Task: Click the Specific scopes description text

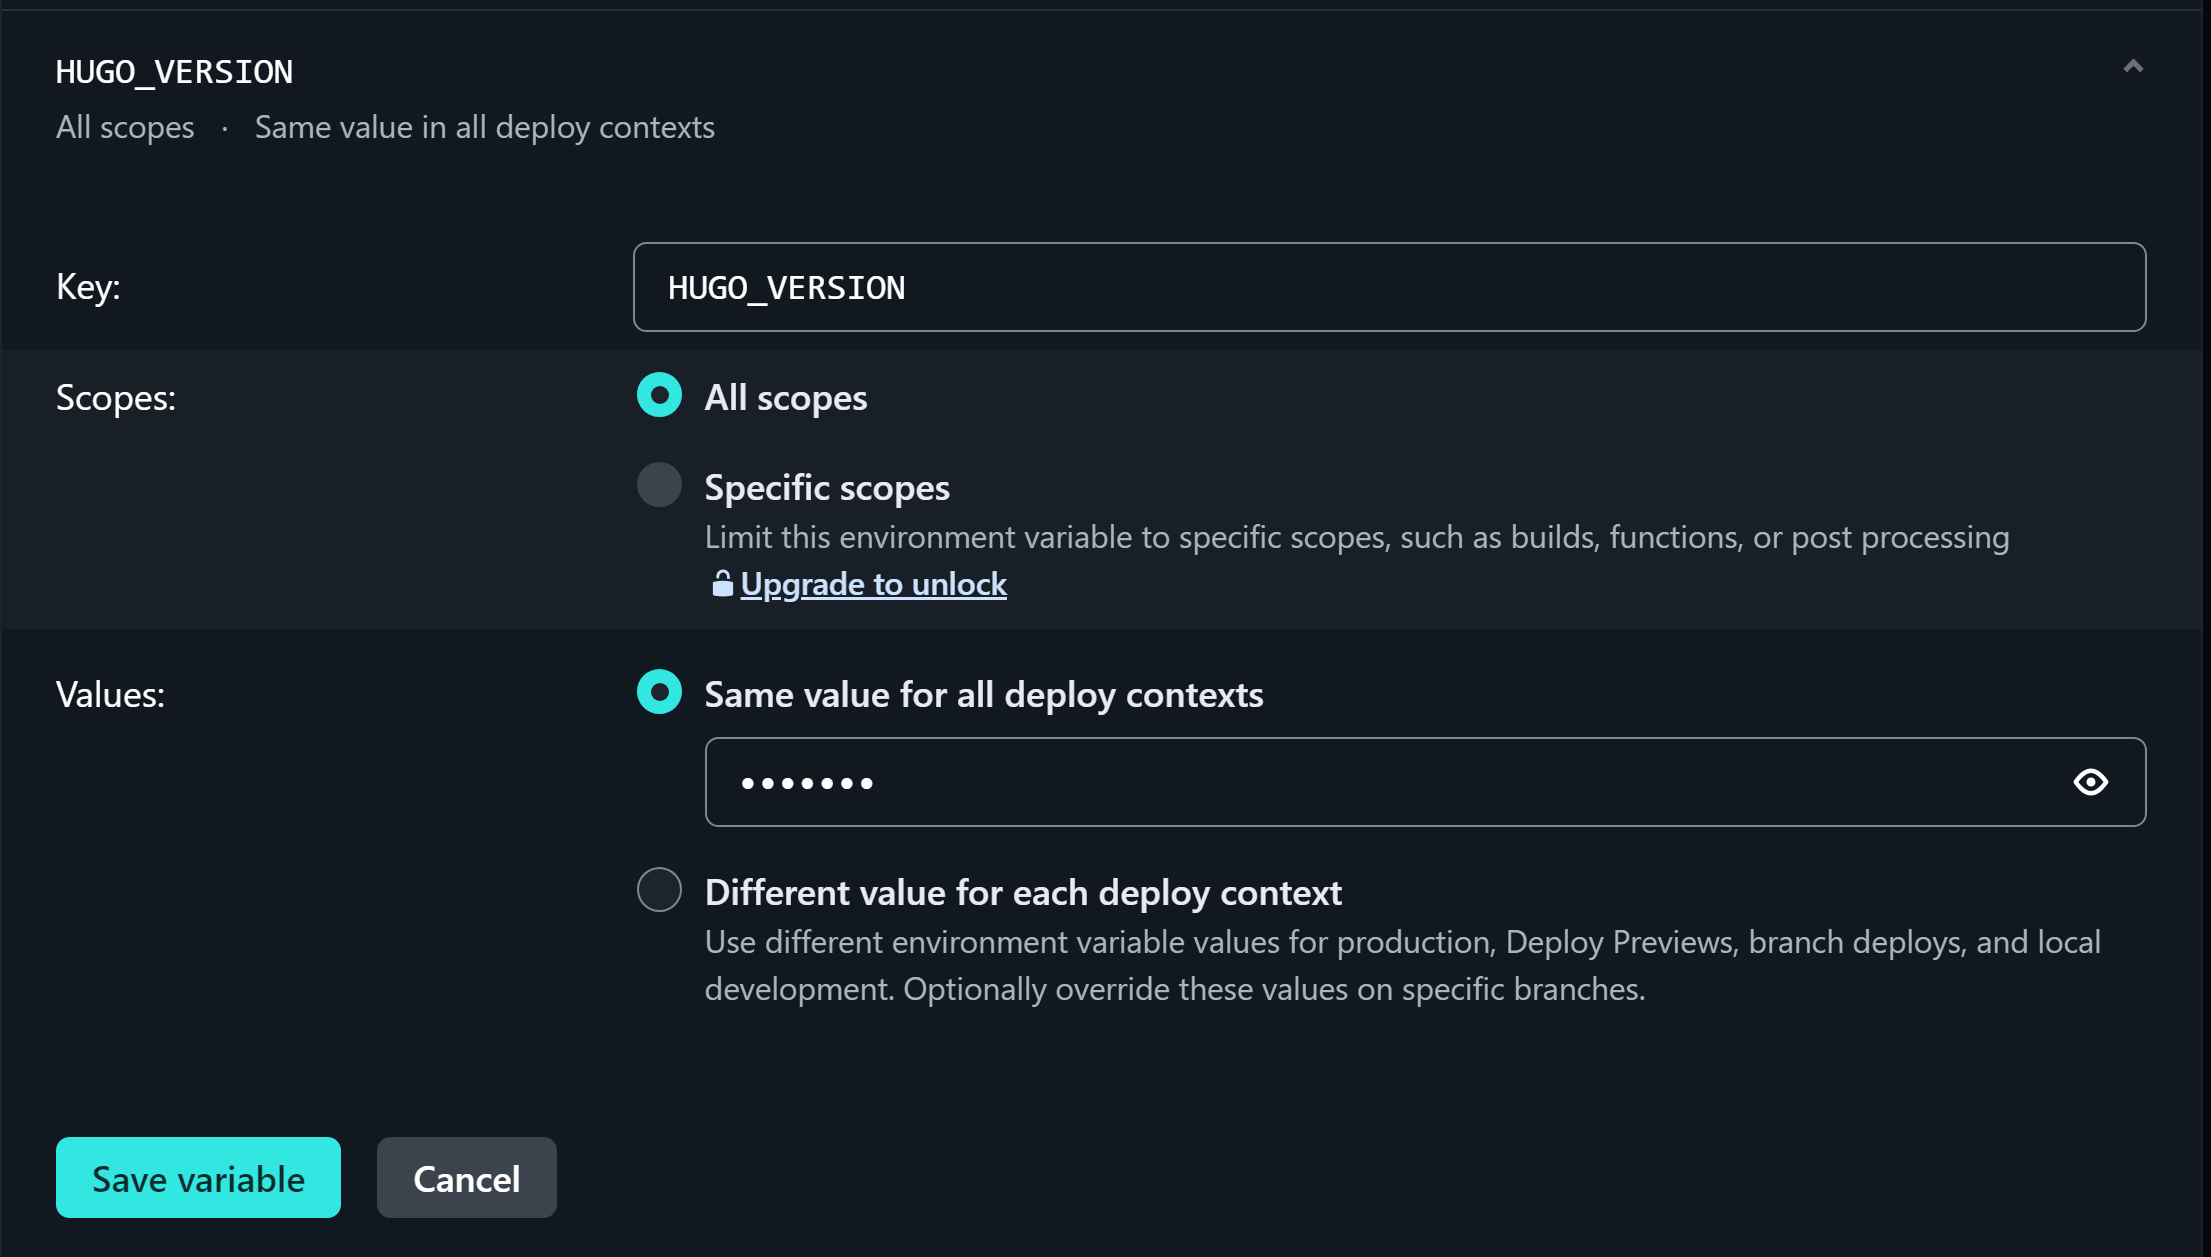Action: [x=1356, y=538]
